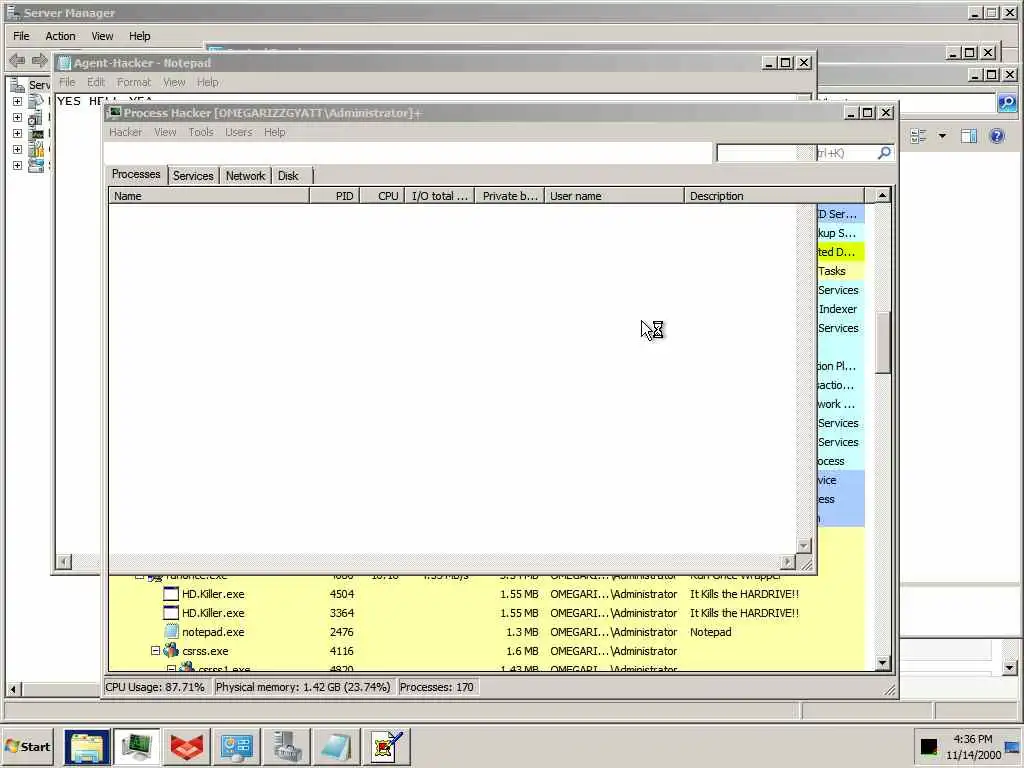Sort by the User name column header

pyautogui.click(x=615, y=196)
